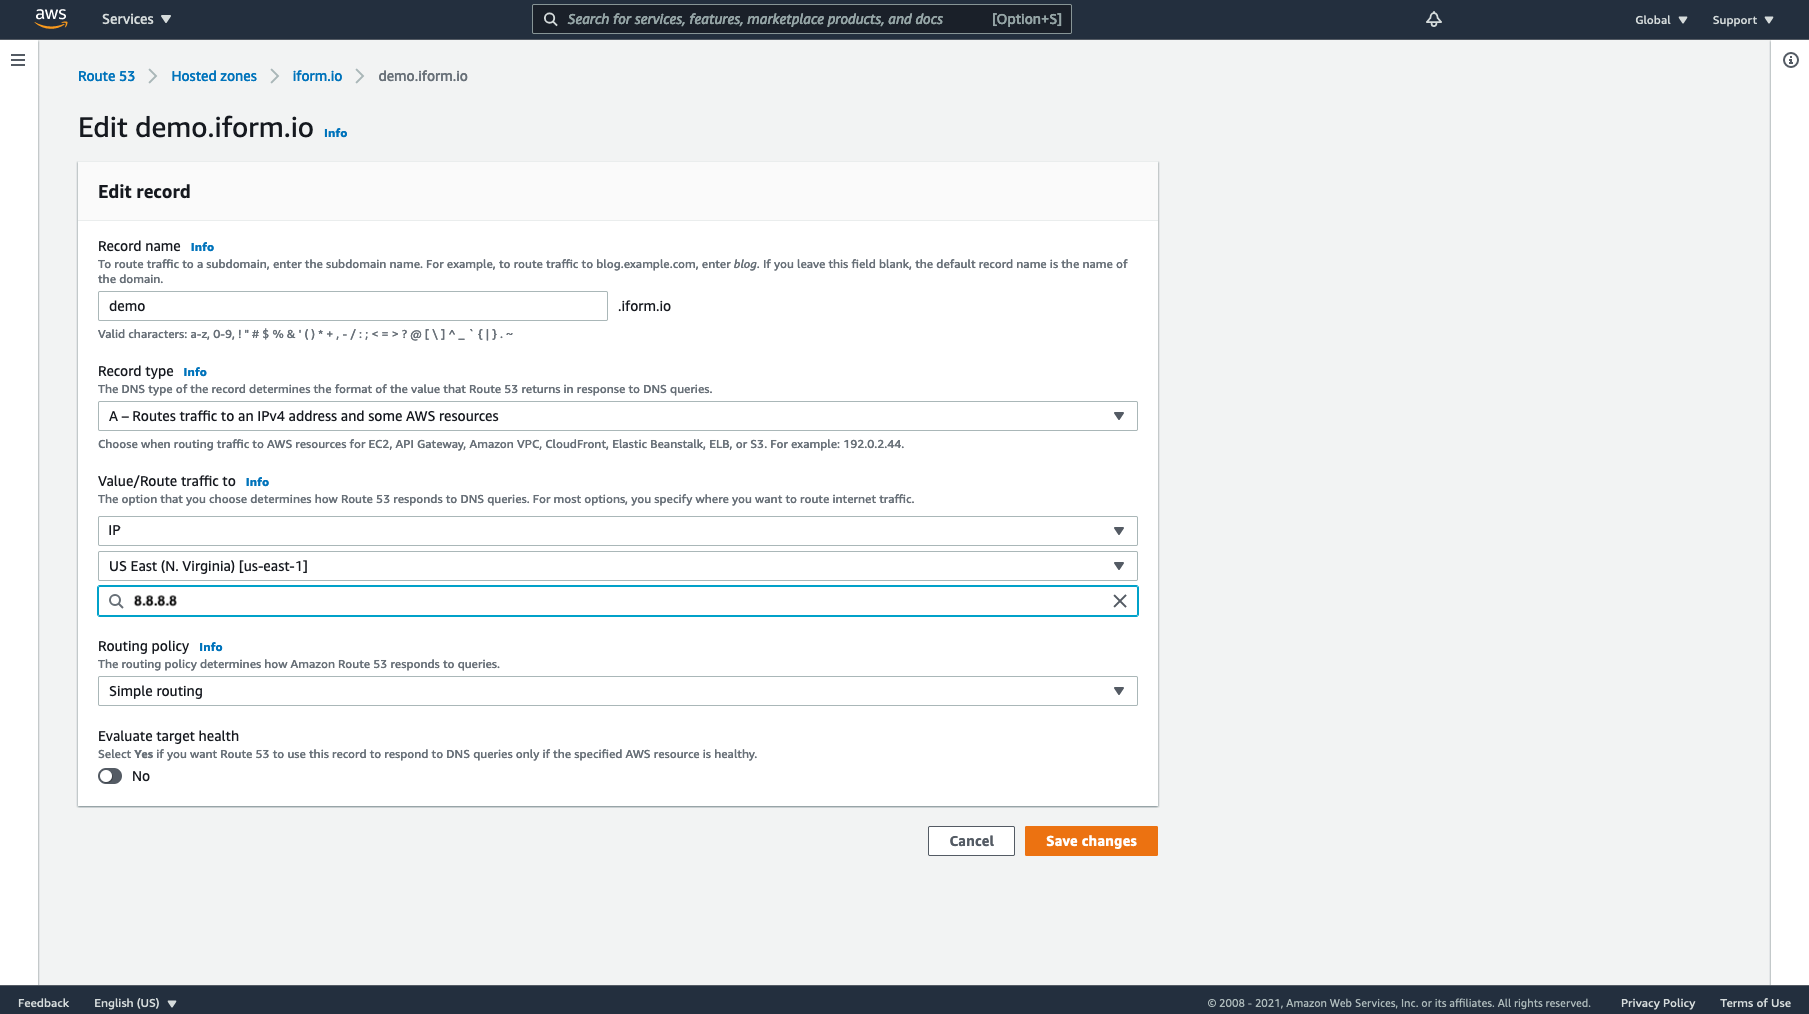This screenshot has width=1809, height=1014.
Task: Click the Cancel button
Action: pyautogui.click(x=971, y=841)
